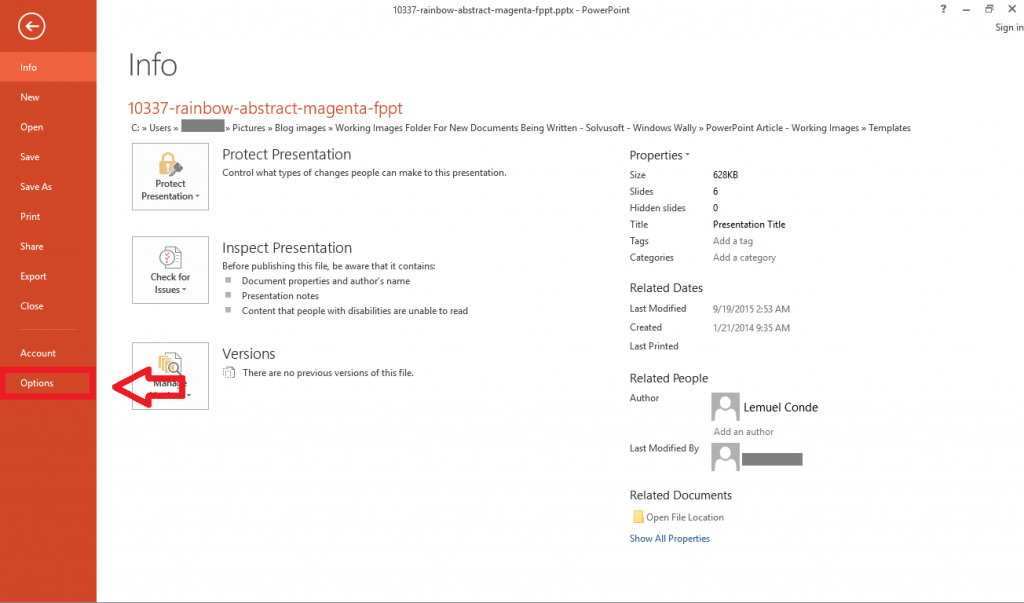1024x603 pixels.
Task: Click the back arrow to exit Backstage view
Action: (31, 26)
